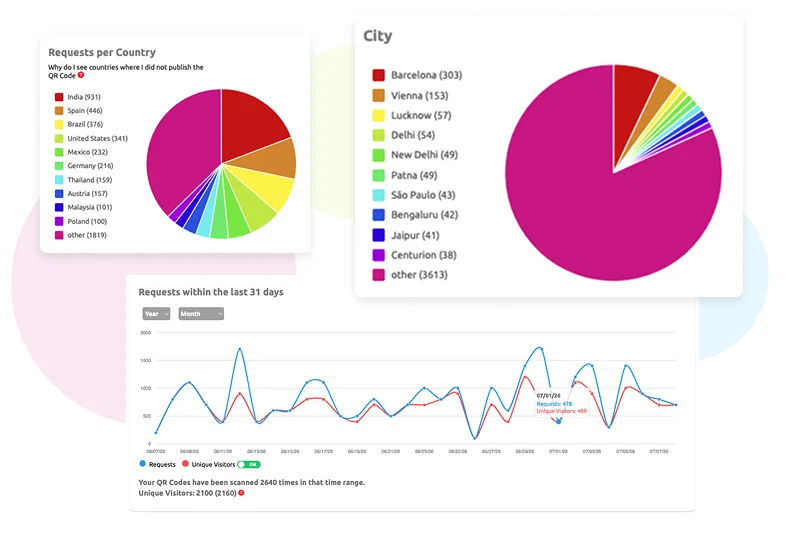Open the Month dropdown
Image resolution: width=800 pixels, height=533 pixels.
(201, 314)
